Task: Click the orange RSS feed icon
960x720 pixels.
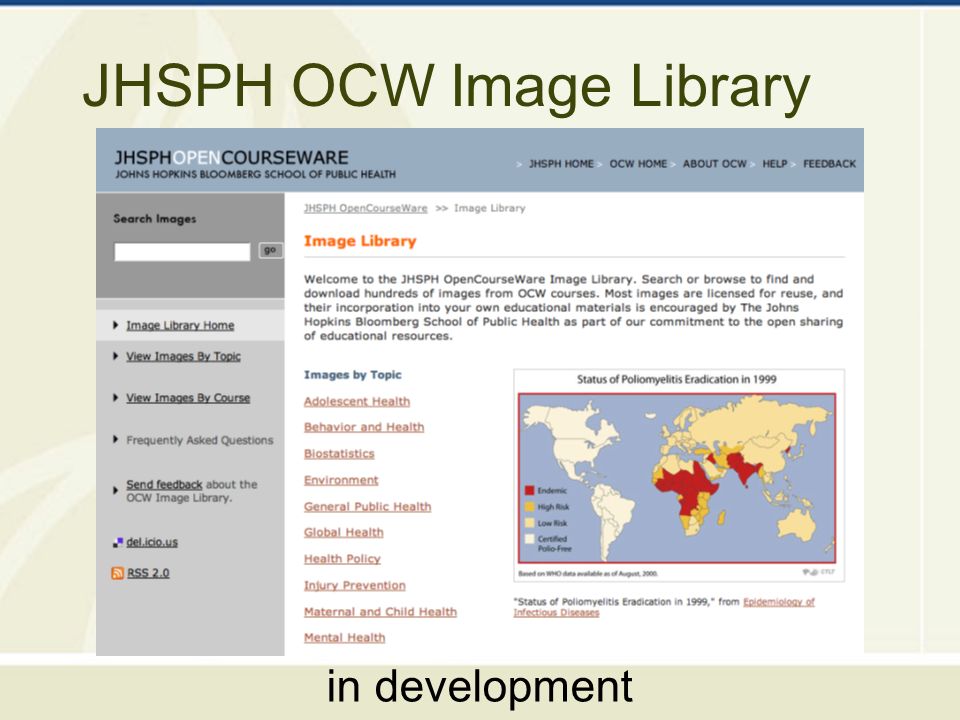Action: click(x=118, y=573)
